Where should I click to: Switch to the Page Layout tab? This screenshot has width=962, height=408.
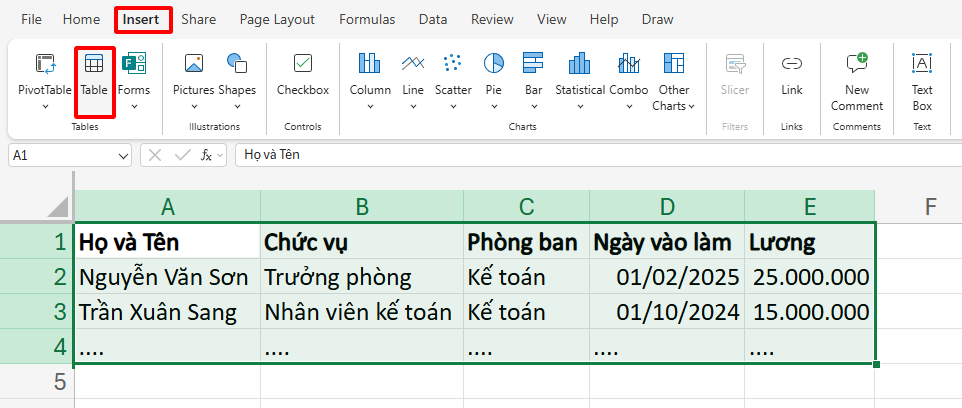[x=277, y=20]
